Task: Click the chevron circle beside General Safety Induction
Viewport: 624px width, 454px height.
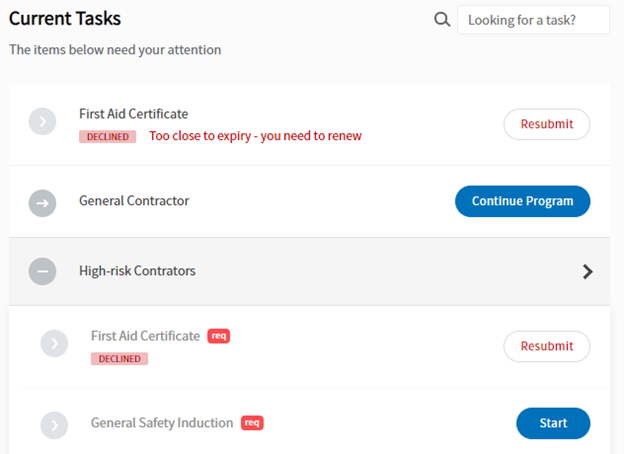Action: point(54,425)
